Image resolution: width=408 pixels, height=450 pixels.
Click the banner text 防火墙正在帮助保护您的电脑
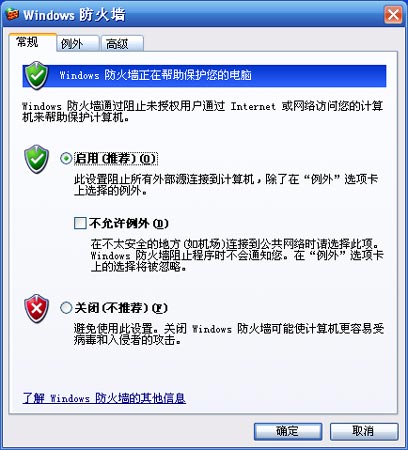point(178,75)
